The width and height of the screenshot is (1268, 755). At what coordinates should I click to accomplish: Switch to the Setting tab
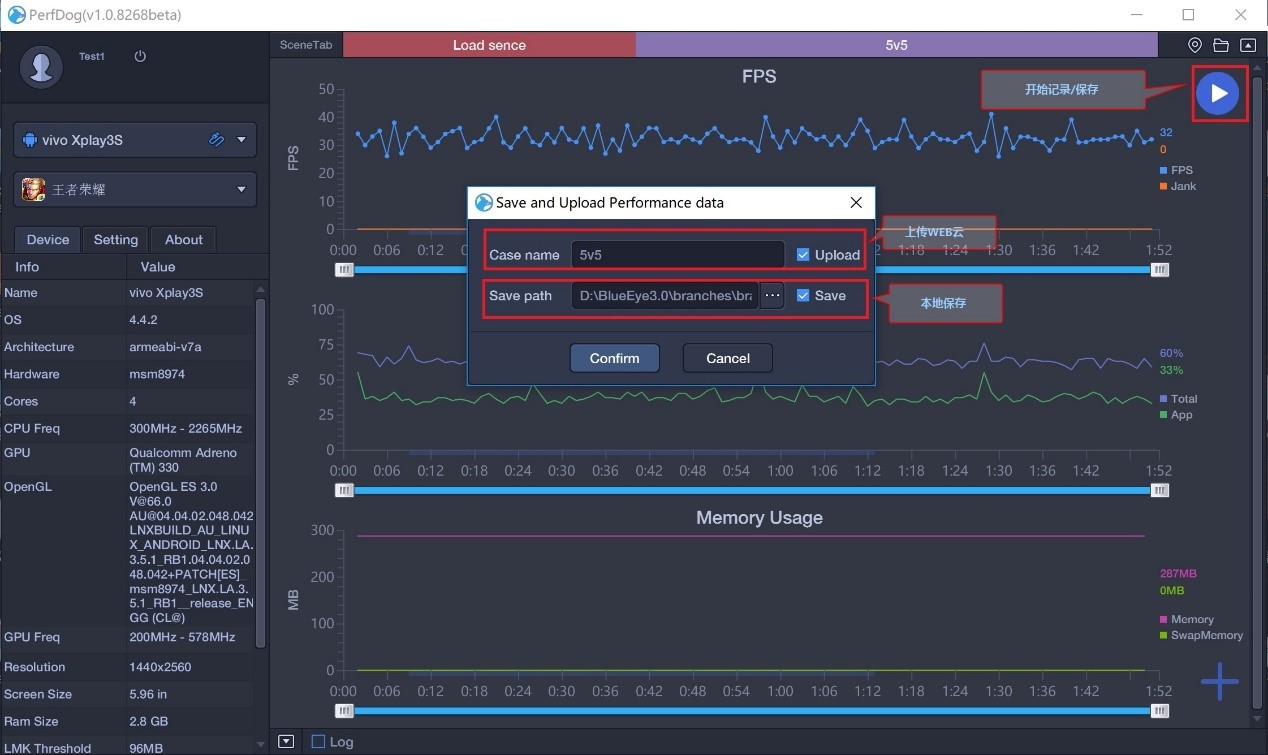[x=115, y=239]
